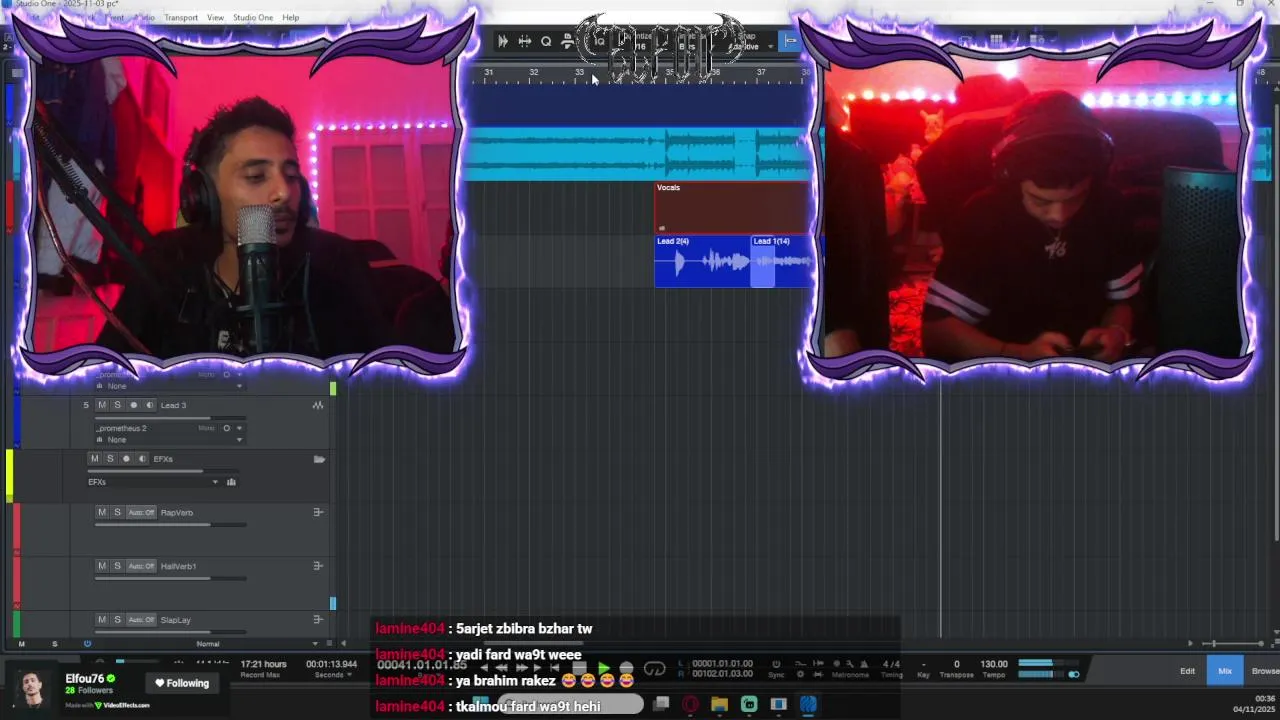
Task: Select the Vocals clip in arrangement
Action: [x=733, y=207]
